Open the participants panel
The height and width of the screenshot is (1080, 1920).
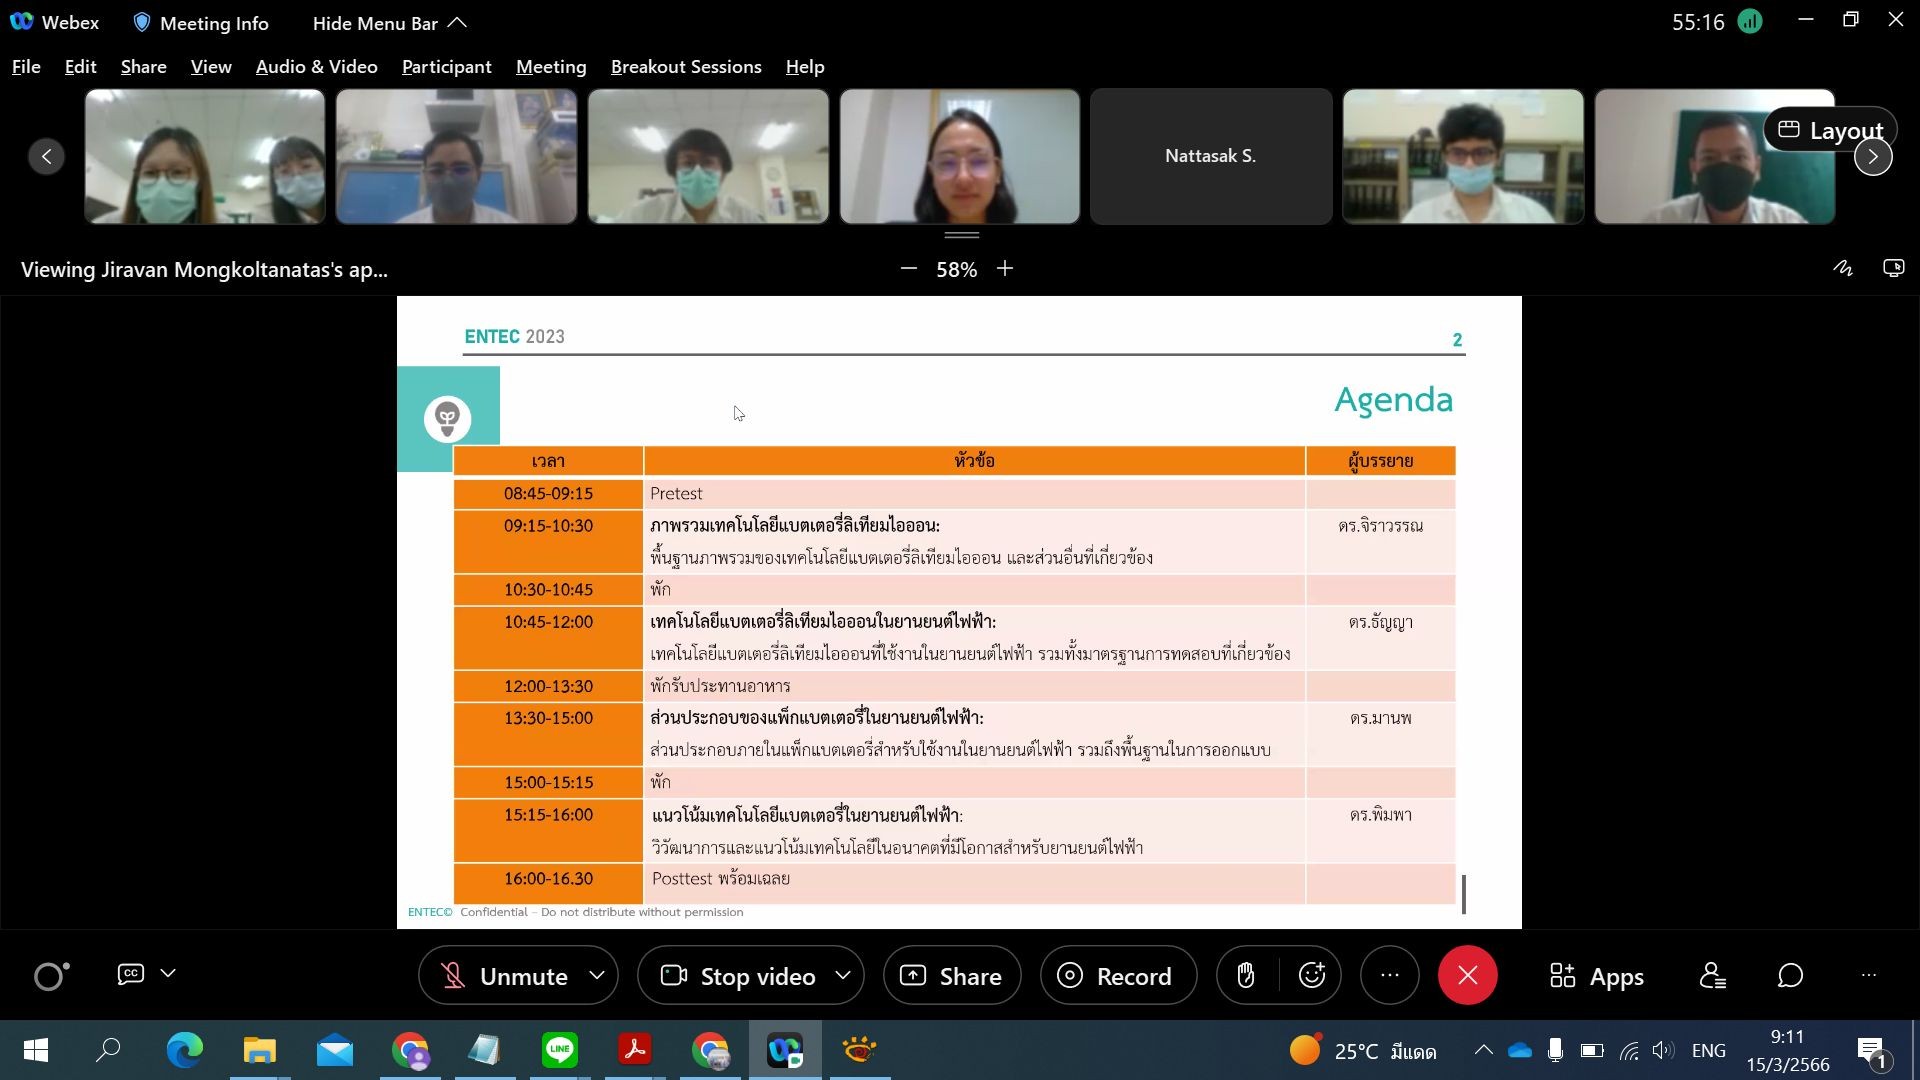(x=1713, y=975)
